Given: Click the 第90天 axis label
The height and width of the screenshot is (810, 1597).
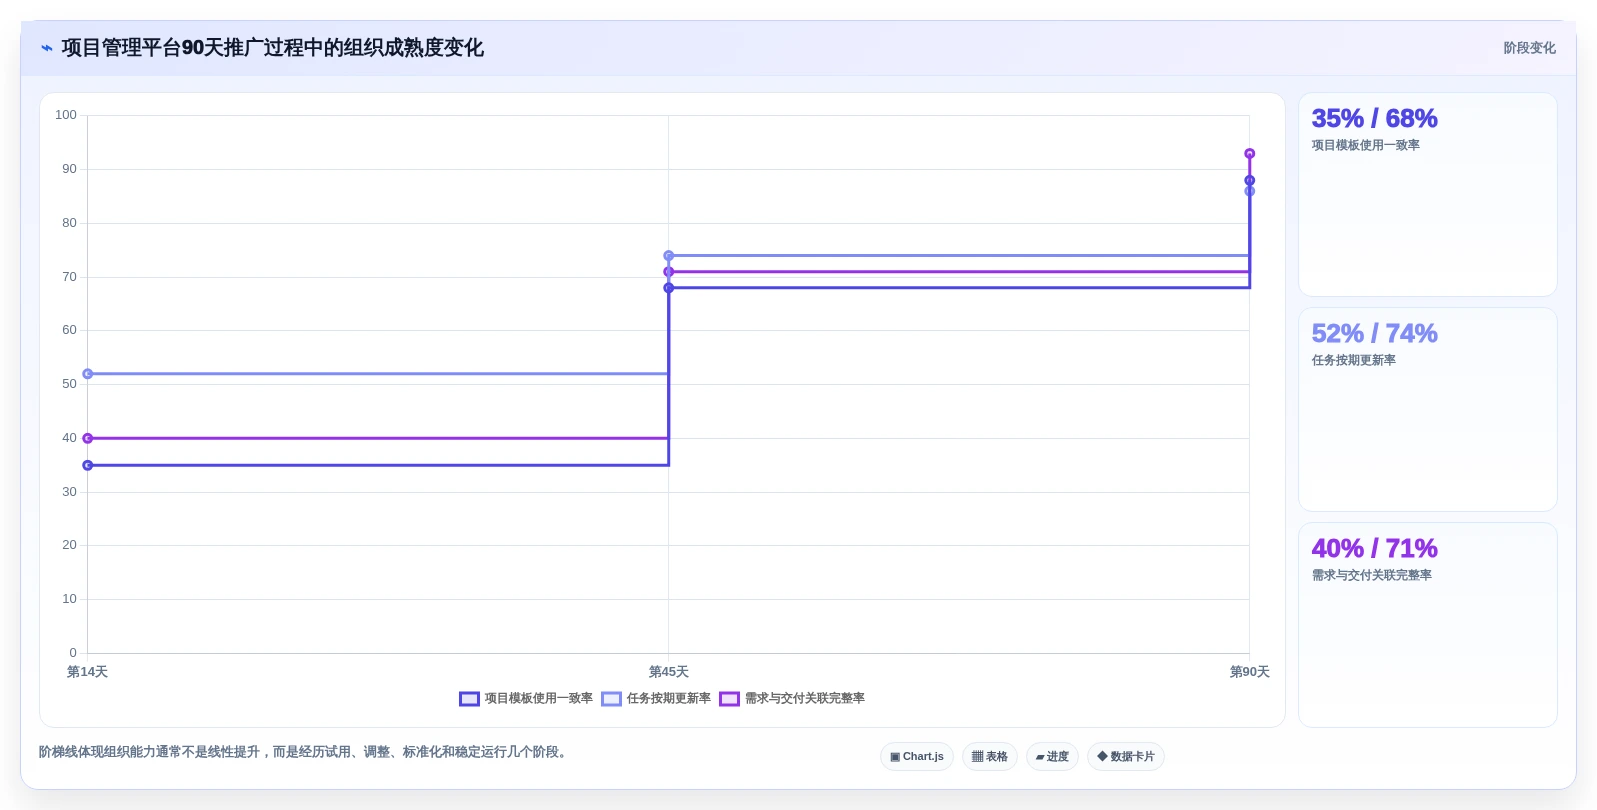Looking at the screenshot, I should tap(1249, 672).
